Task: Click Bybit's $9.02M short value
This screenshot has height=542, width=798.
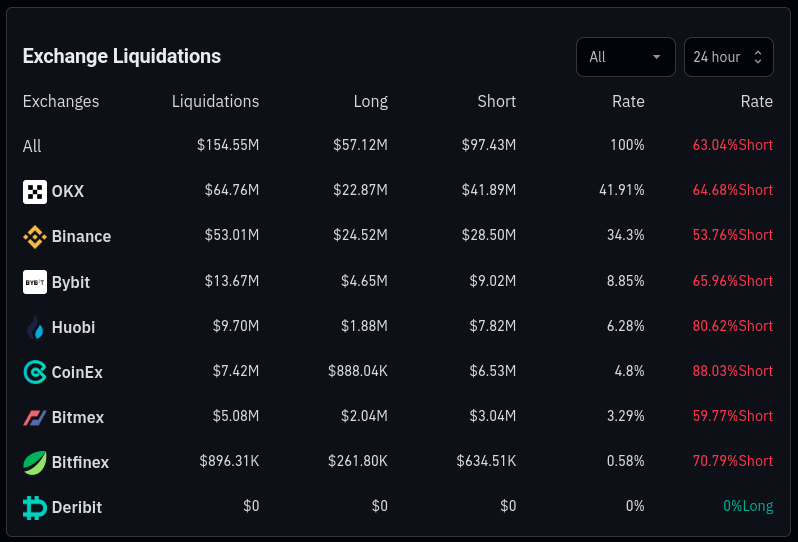Action: coord(493,281)
